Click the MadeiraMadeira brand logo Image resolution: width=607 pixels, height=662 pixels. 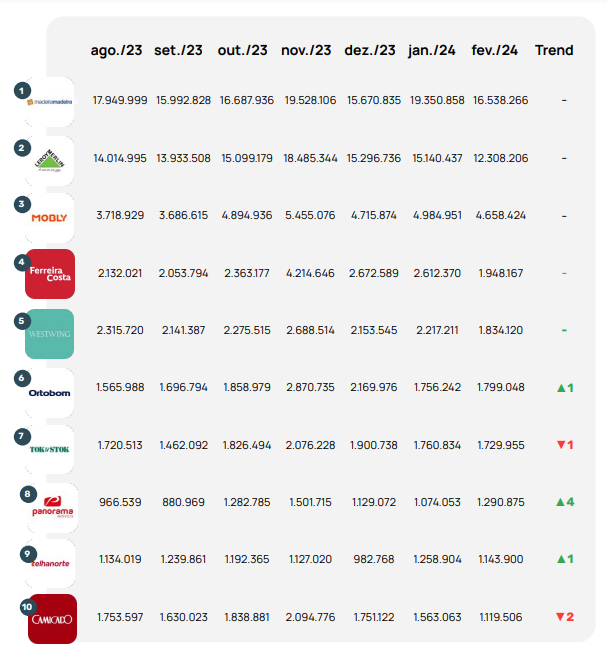pos(50,101)
